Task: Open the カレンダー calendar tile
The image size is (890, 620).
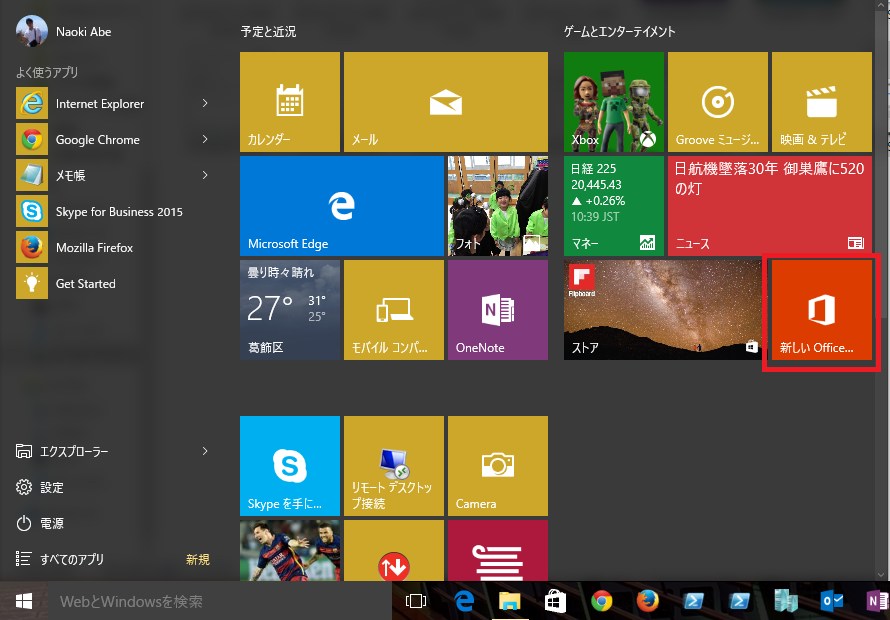Action: pos(289,102)
